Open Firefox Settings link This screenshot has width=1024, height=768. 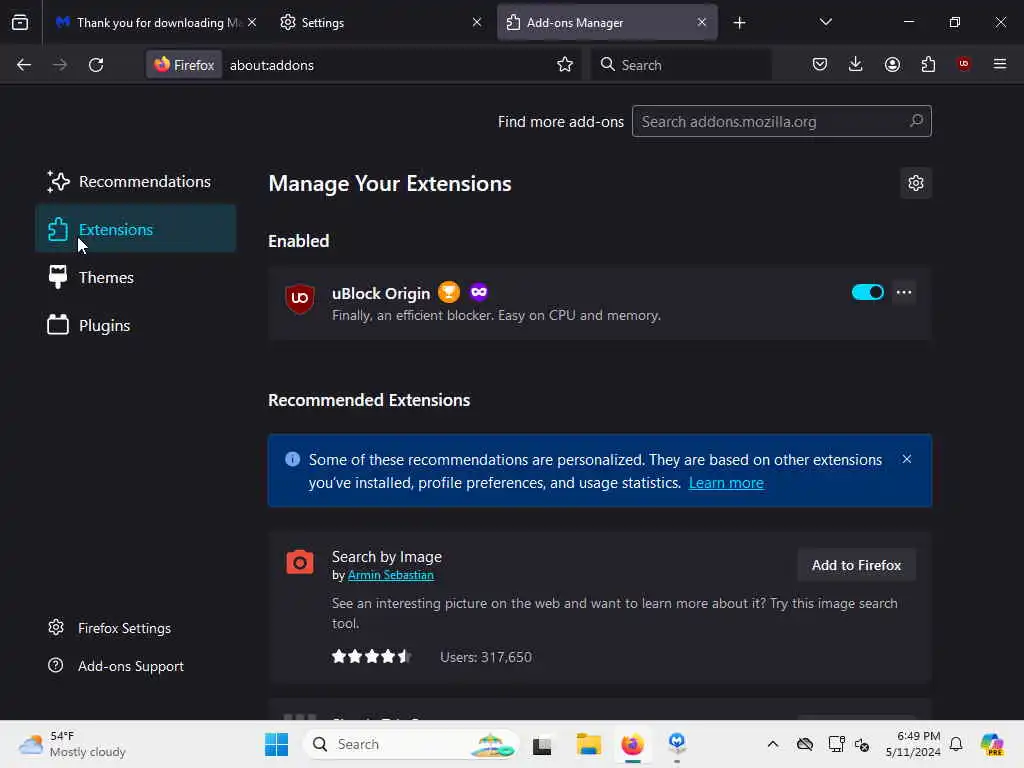[x=109, y=628]
